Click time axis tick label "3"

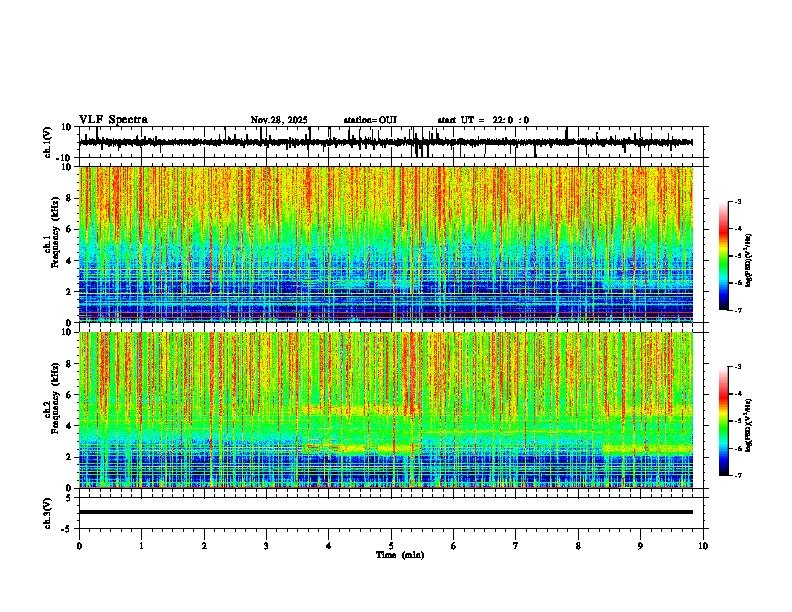[x=266, y=546]
